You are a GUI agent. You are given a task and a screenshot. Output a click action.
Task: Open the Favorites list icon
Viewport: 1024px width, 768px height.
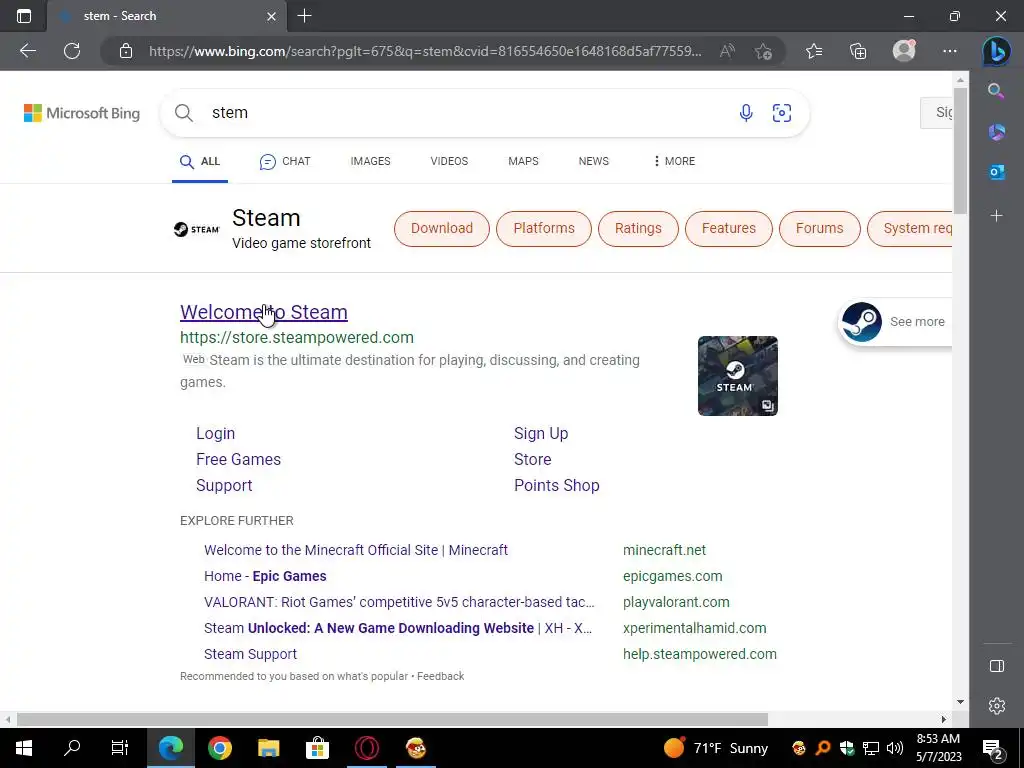click(x=814, y=51)
